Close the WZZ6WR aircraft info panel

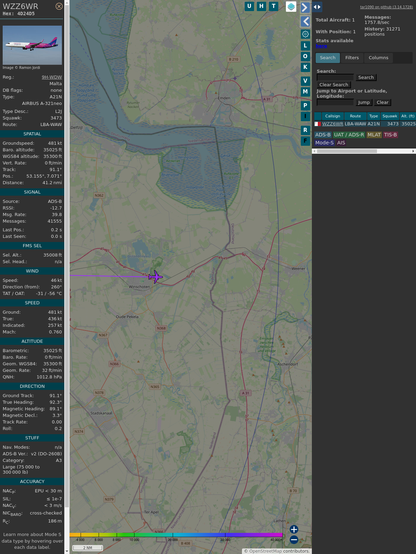[x=59, y=6]
